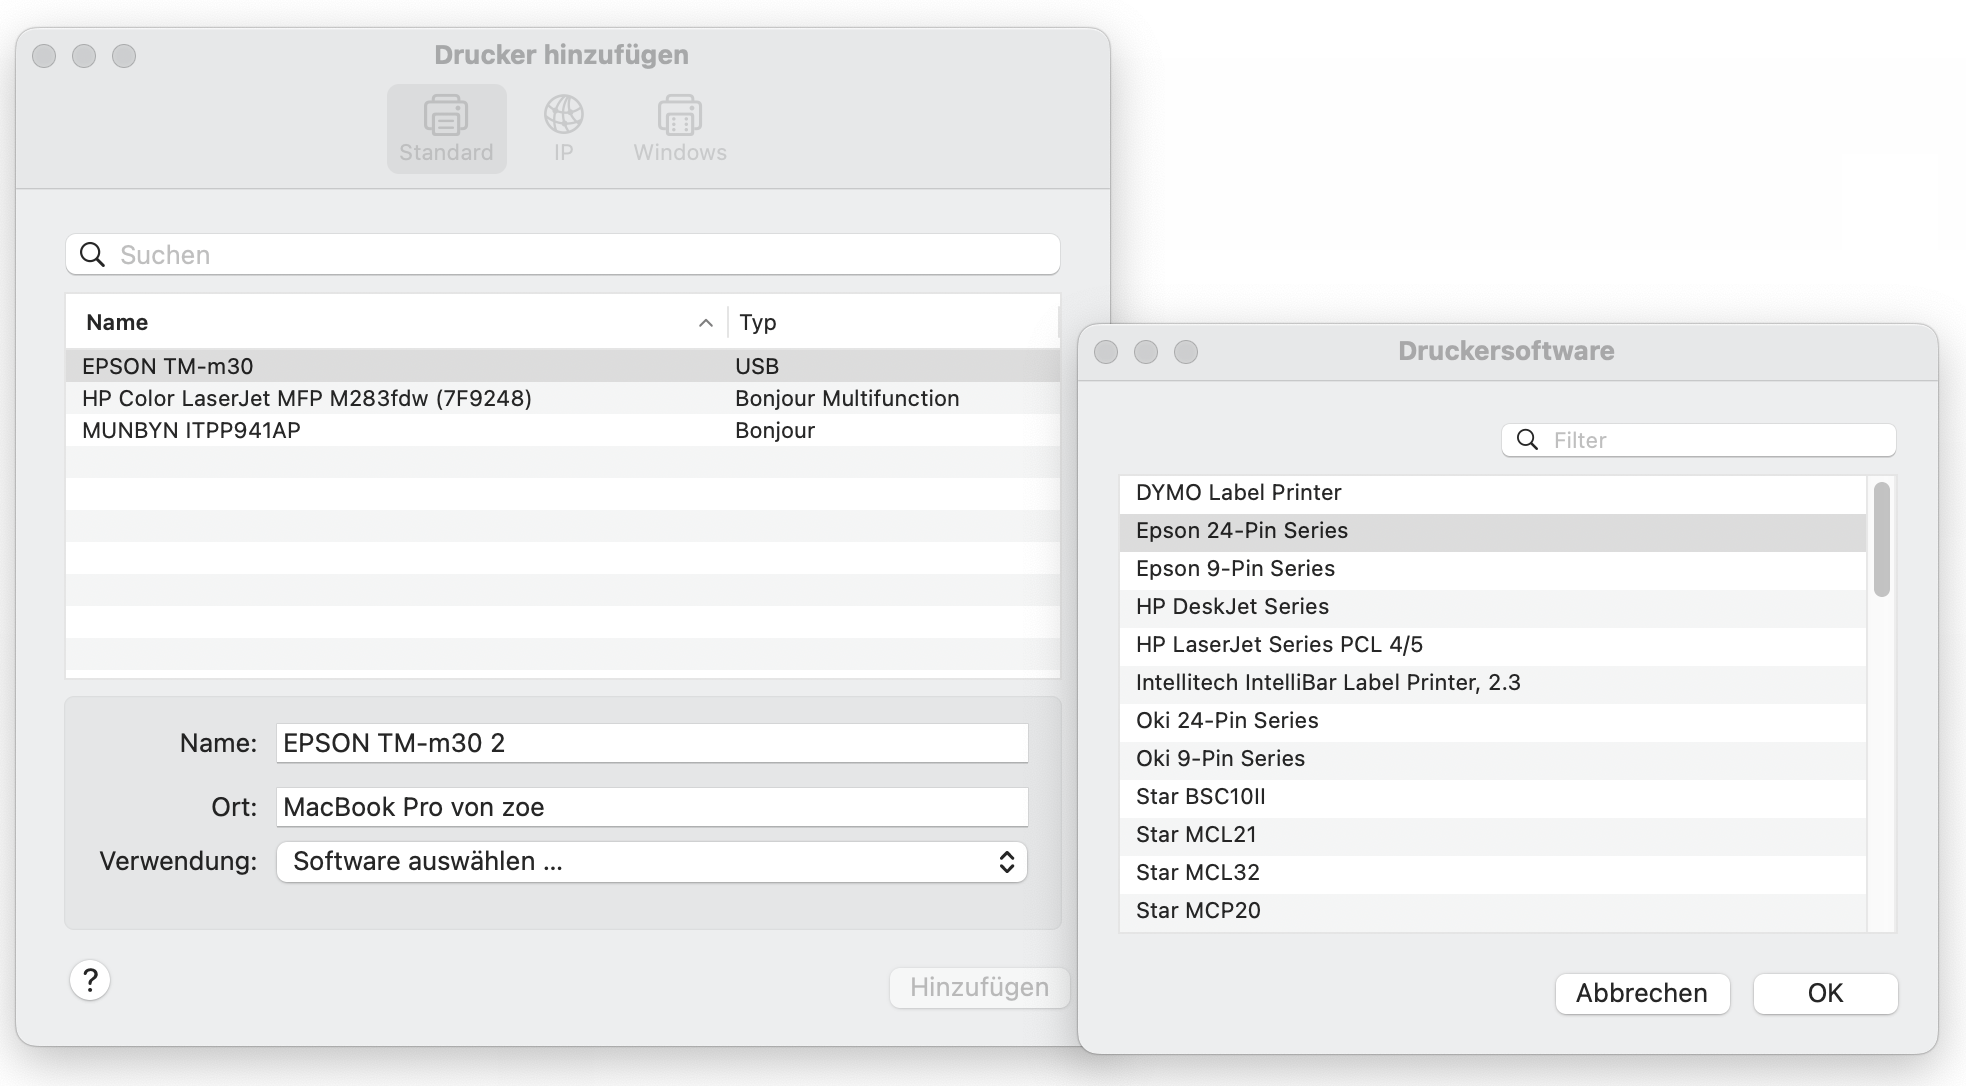Open the Windows printer tab

pyautogui.click(x=680, y=116)
